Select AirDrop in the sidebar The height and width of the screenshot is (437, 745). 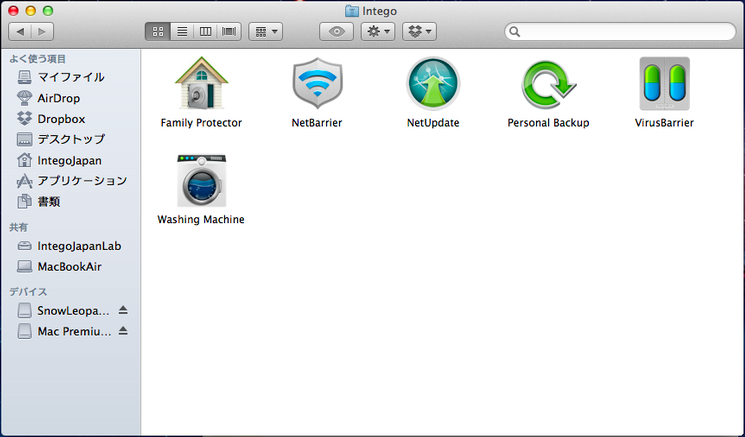(x=70, y=98)
